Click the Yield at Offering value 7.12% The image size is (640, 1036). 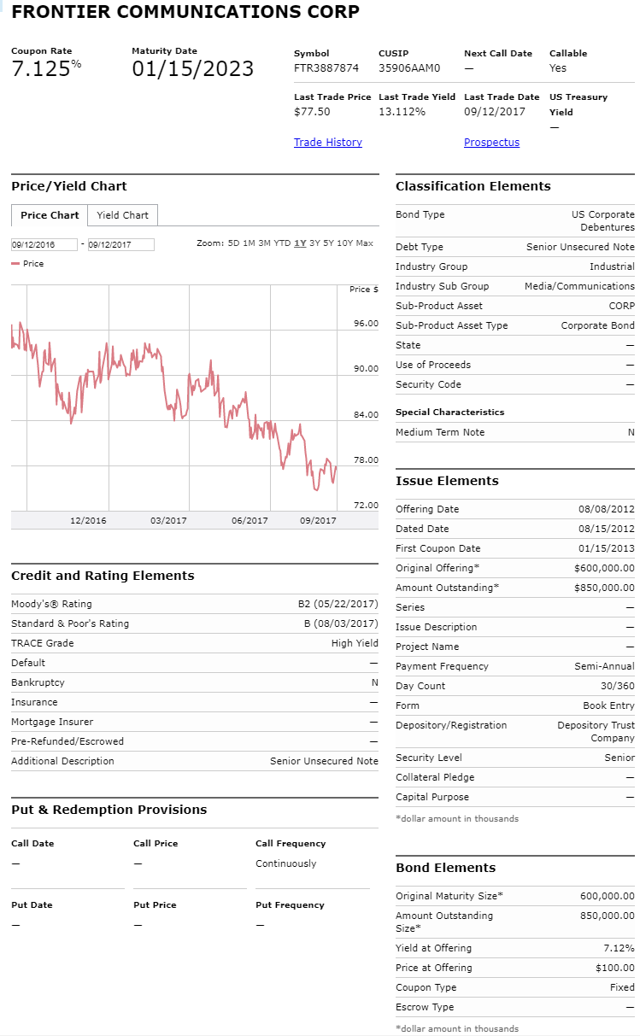619,948
